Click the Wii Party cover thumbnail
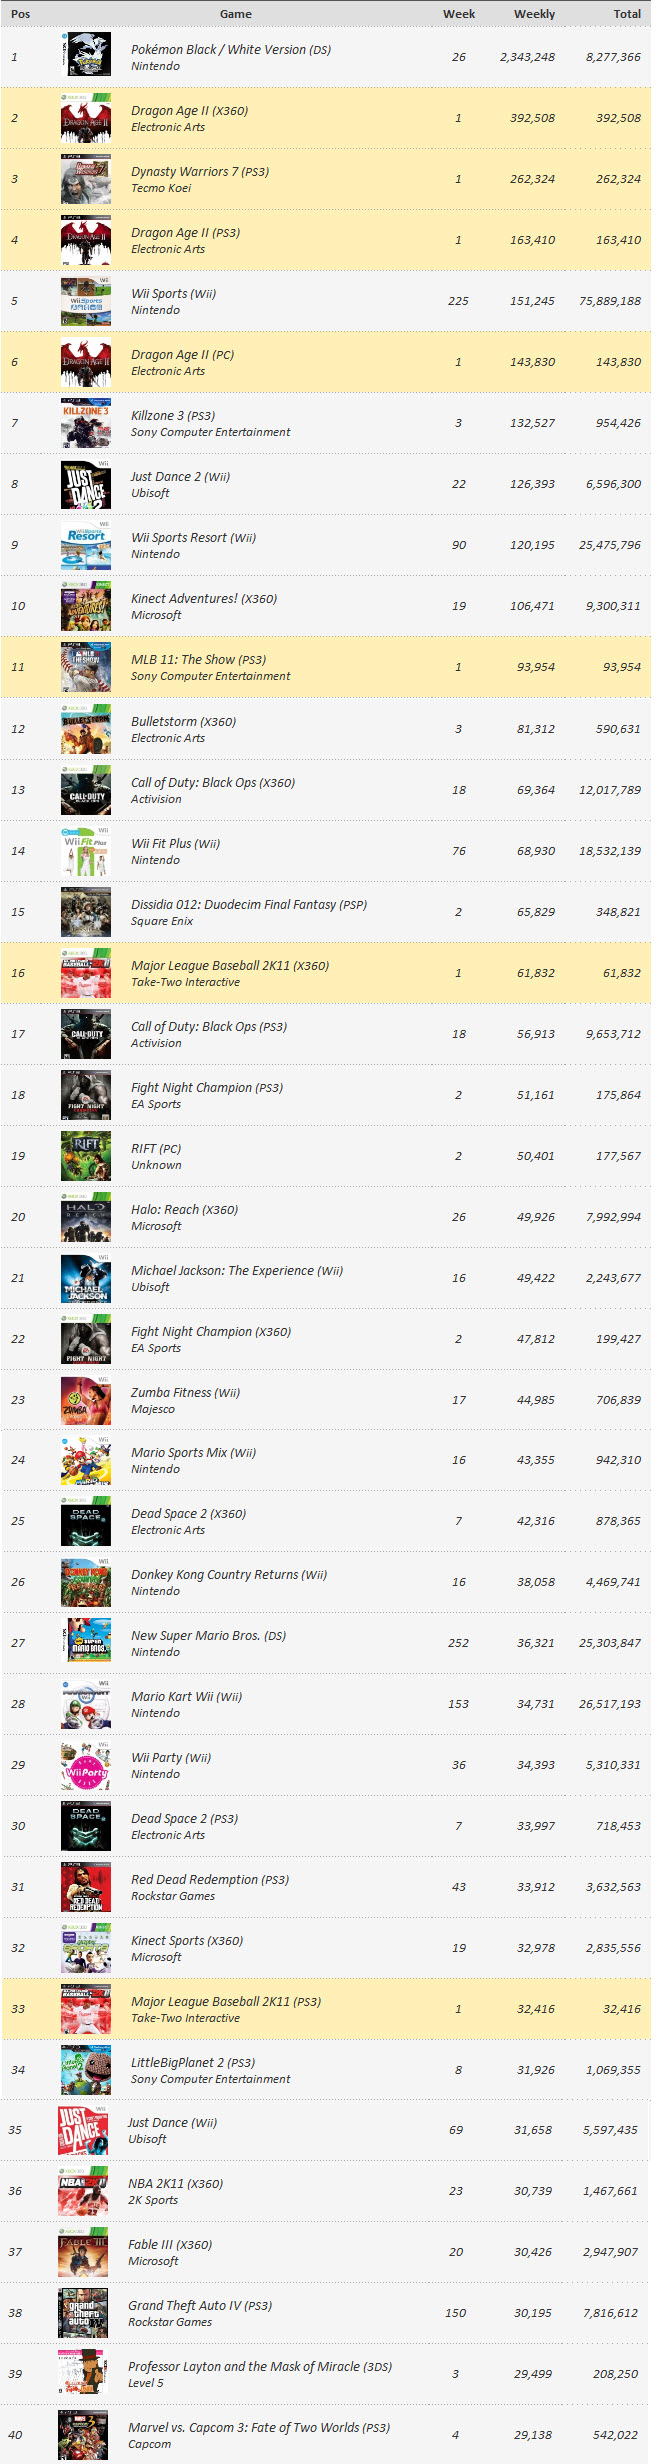The height and width of the screenshot is (2464, 657). pyautogui.click(x=86, y=1765)
